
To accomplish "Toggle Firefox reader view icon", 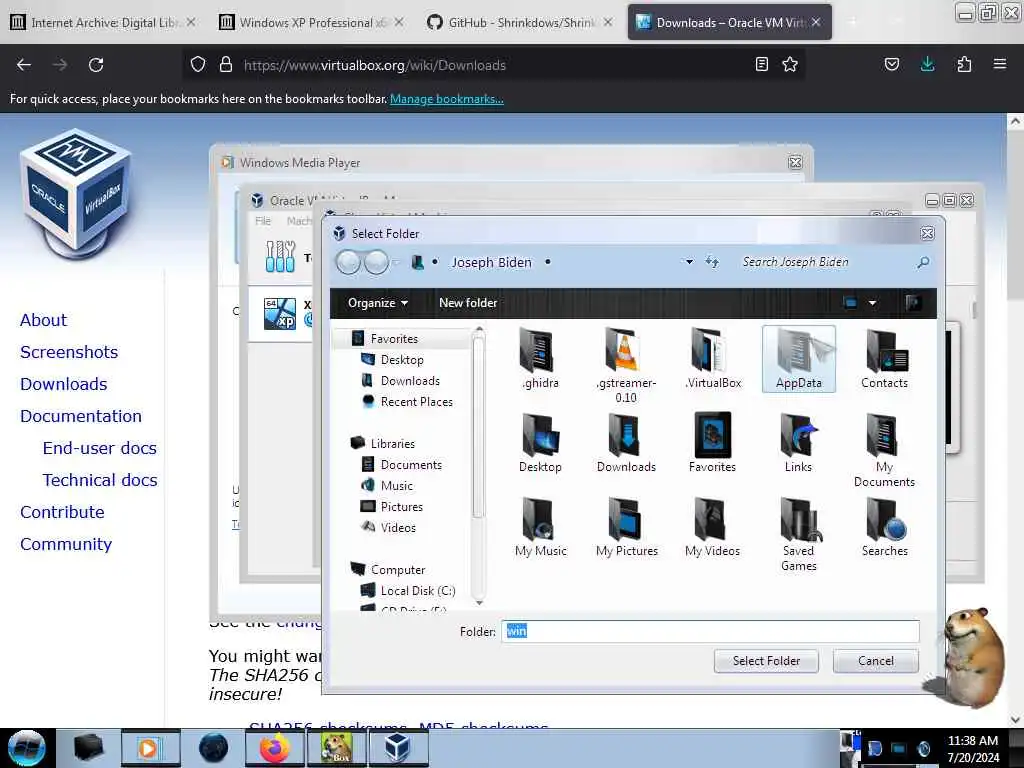I will [x=761, y=64].
